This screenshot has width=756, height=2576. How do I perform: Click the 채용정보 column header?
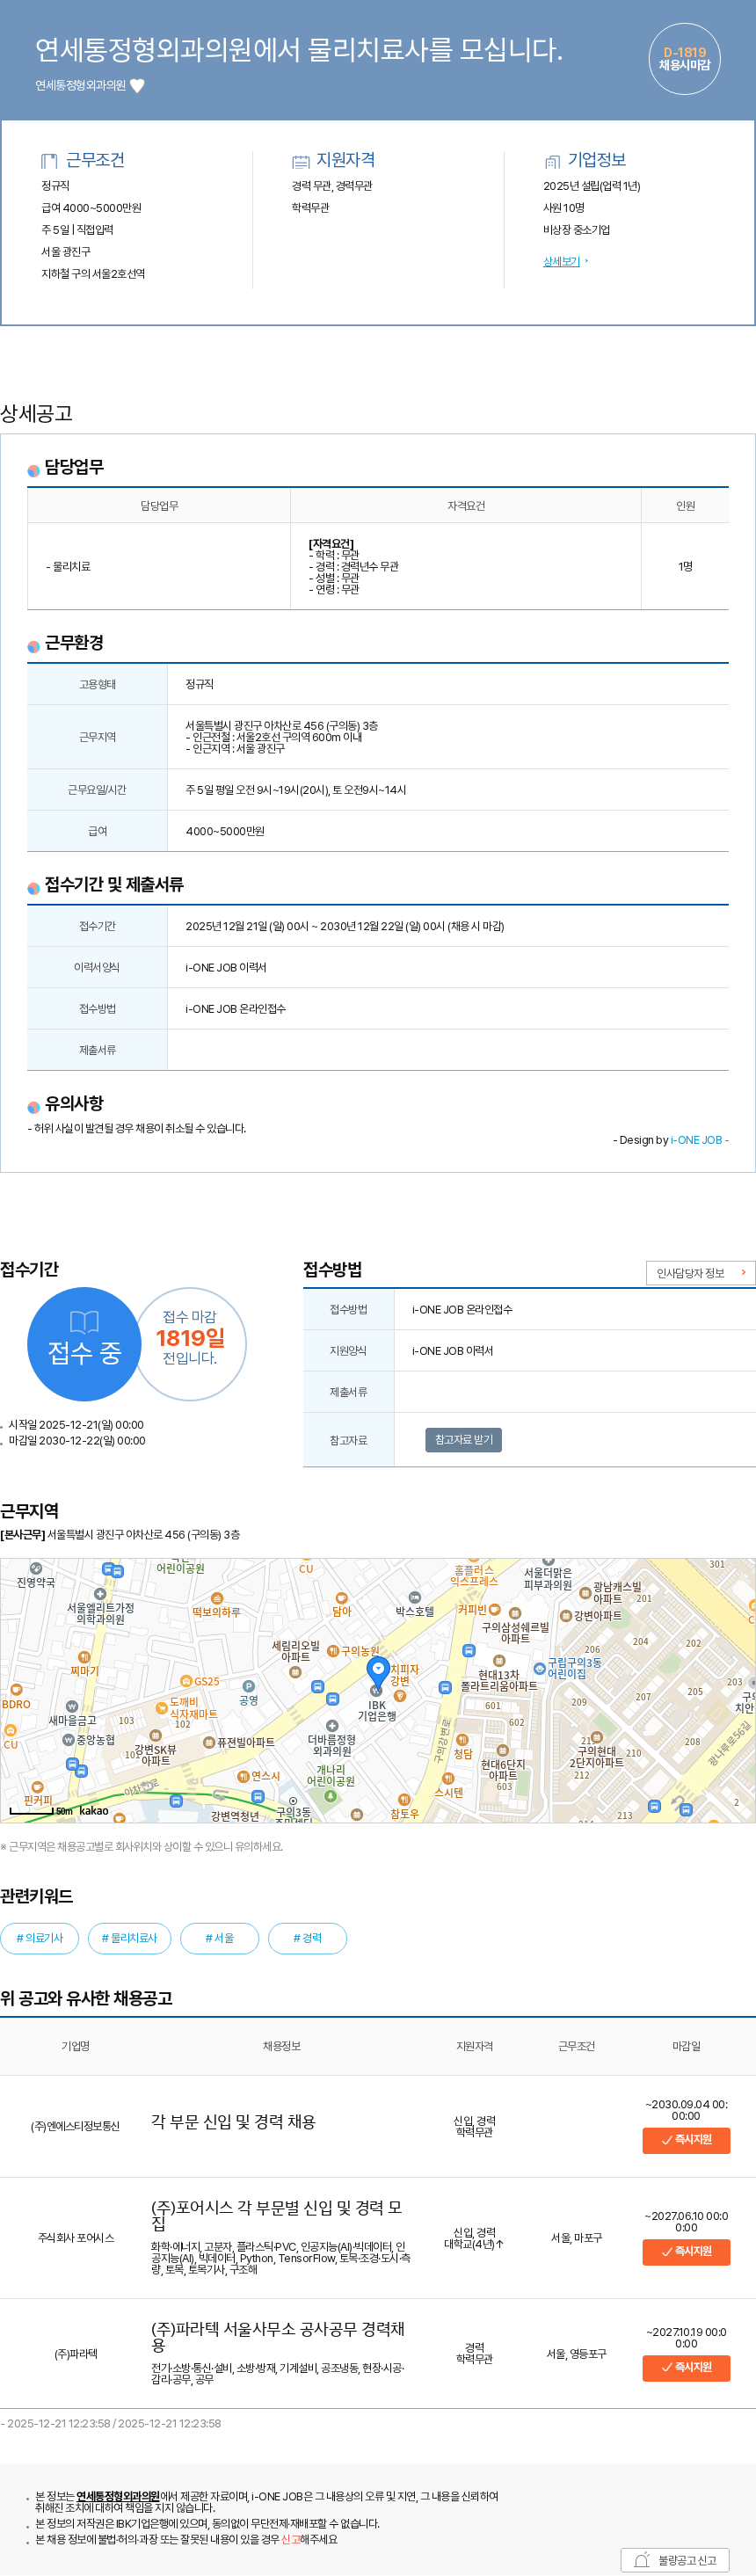point(282,2046)
